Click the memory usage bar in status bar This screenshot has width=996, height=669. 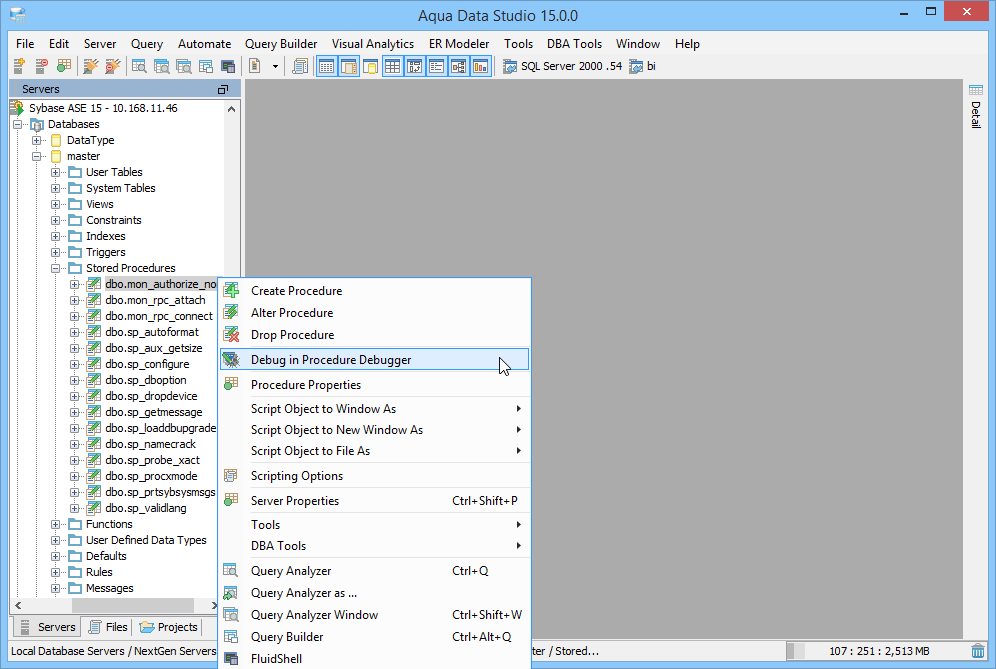878,651
